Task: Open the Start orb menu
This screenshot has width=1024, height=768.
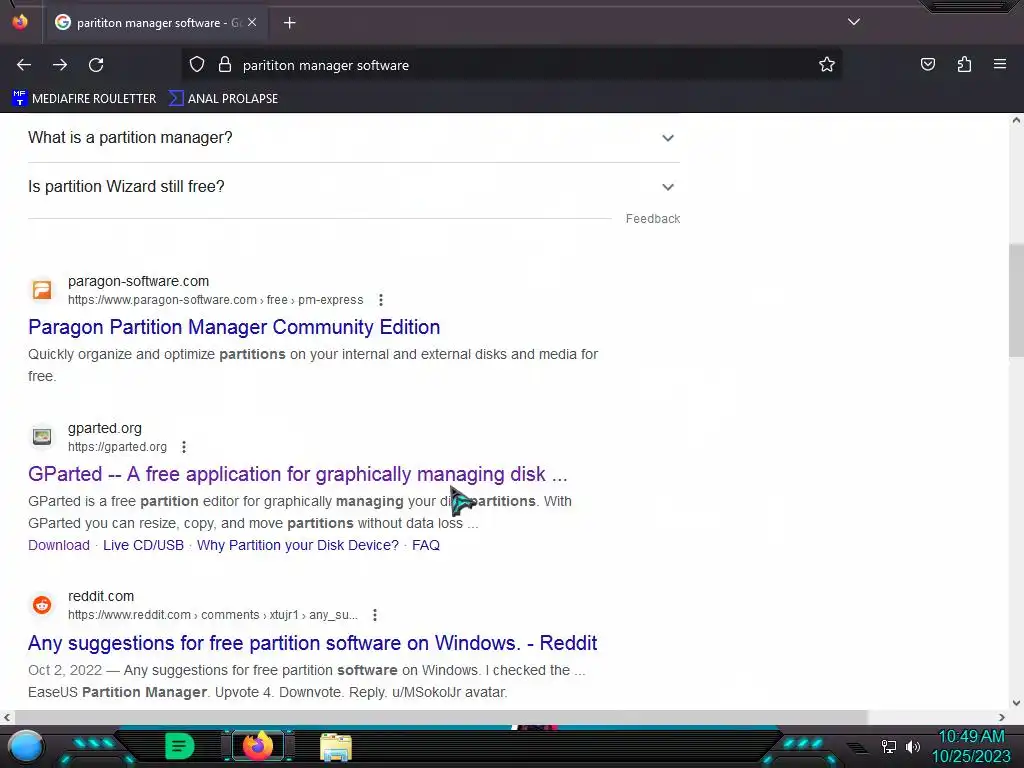Action: pos(26,746)
